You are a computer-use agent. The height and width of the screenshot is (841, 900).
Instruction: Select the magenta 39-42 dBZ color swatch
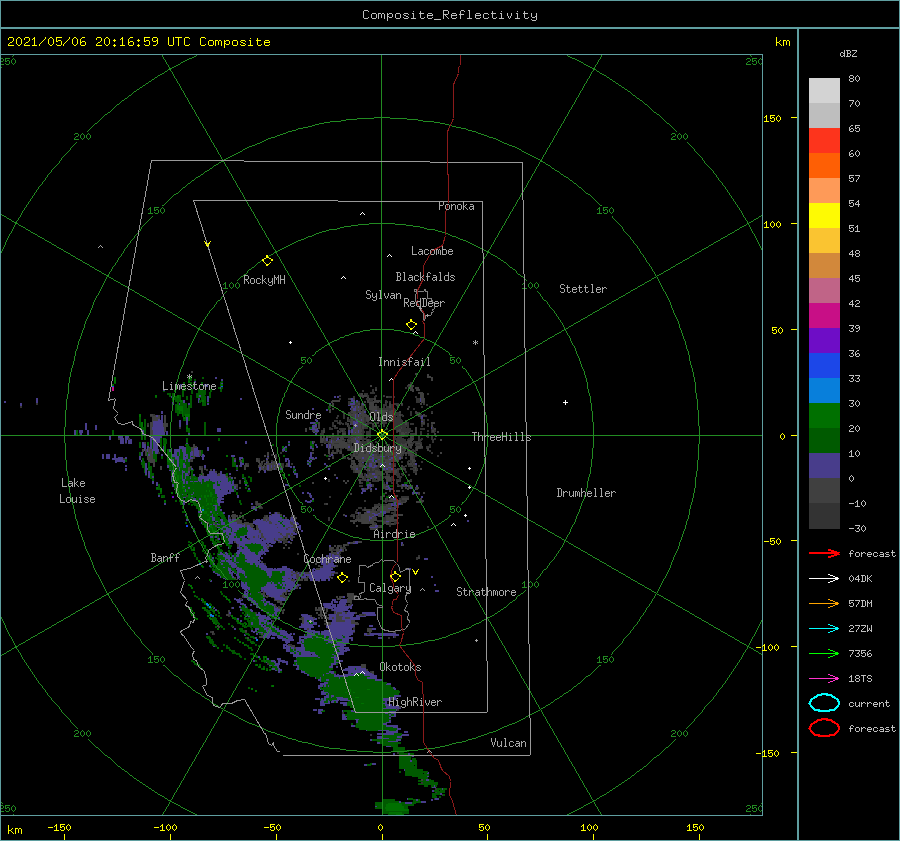(824, 316)
